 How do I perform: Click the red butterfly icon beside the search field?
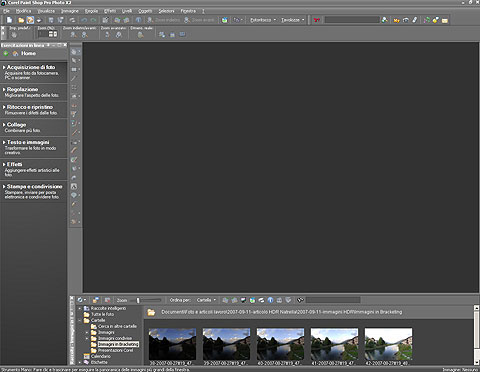pos(316,20)
